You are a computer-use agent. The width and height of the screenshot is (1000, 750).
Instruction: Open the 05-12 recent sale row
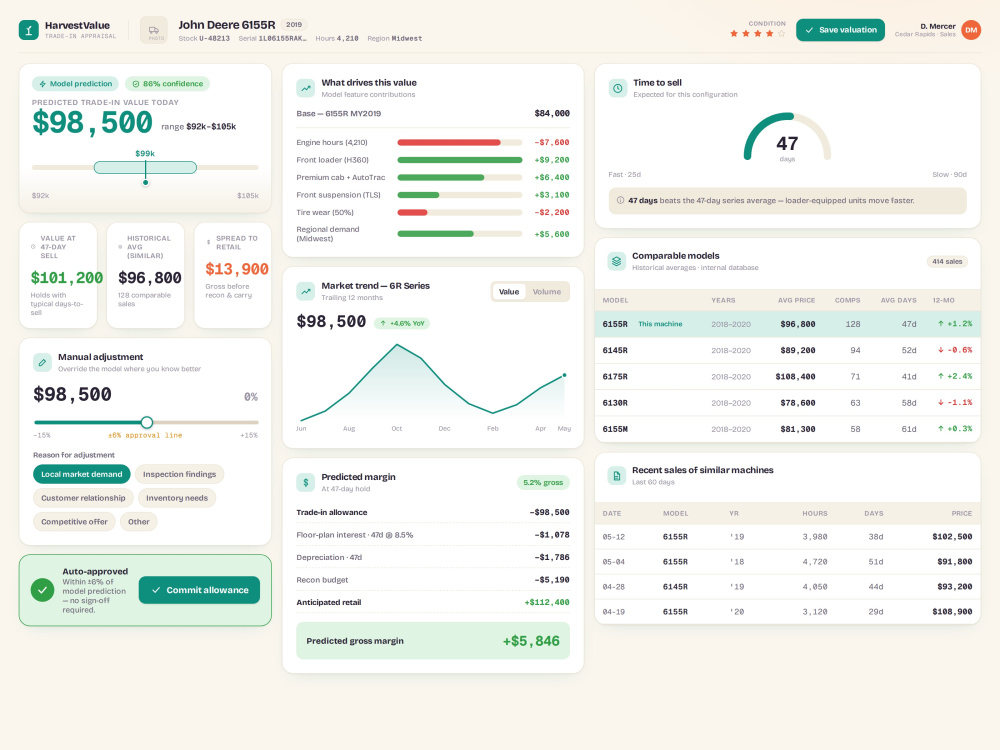tap(787, 536)
